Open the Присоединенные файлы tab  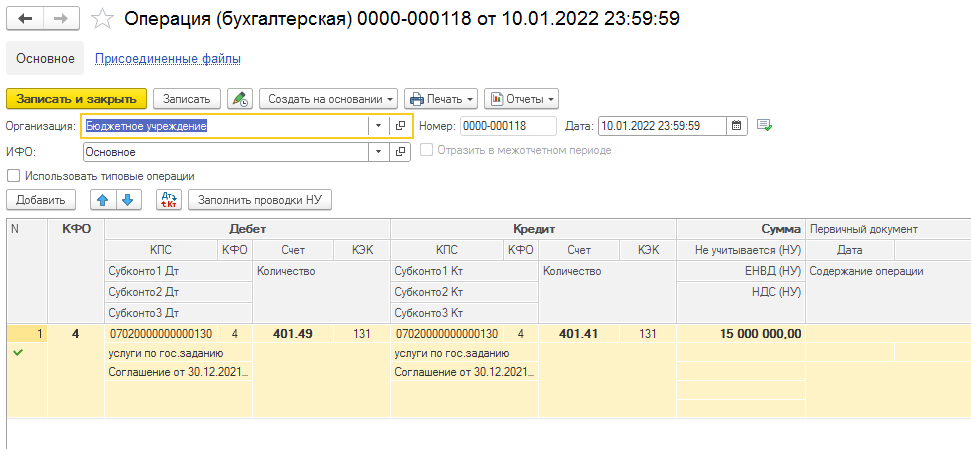167,59
